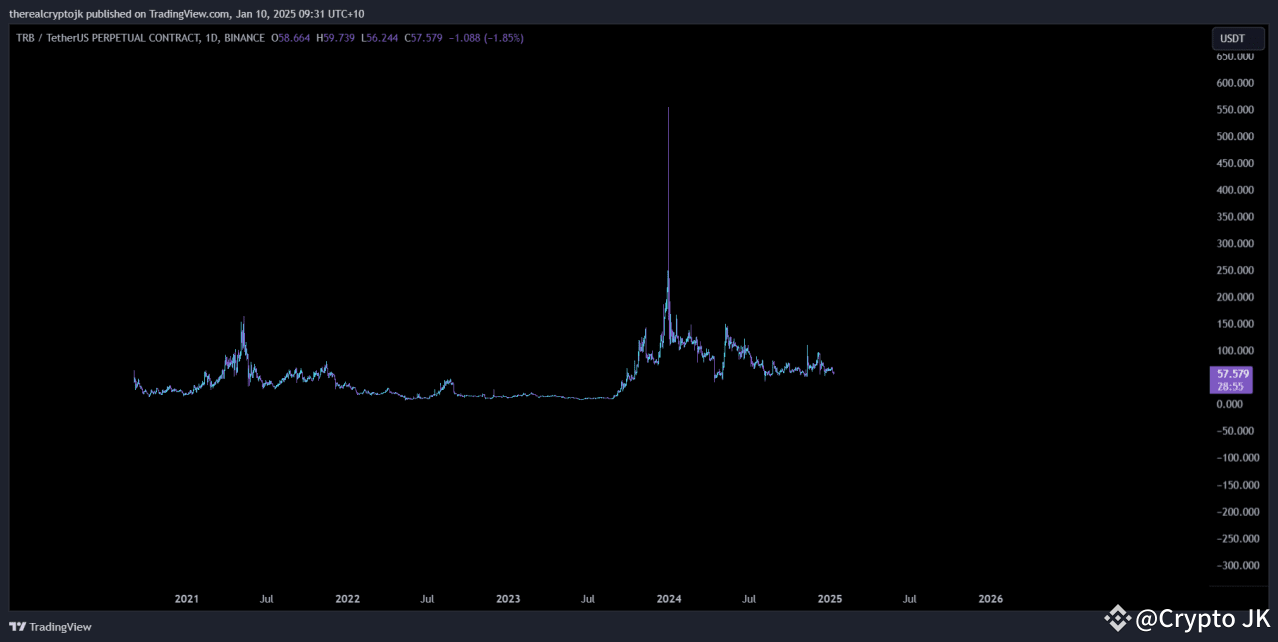Open the price scale context options on 650.000
This screenshot has width=1278, height=642.
click(1234, 56)
